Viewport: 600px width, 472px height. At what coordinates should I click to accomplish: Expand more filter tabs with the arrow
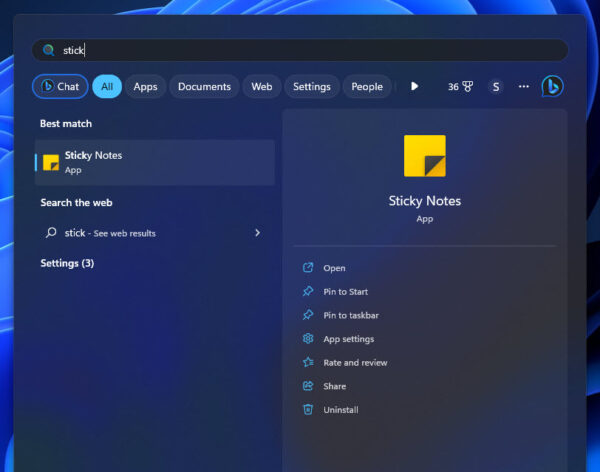(414, 87)
